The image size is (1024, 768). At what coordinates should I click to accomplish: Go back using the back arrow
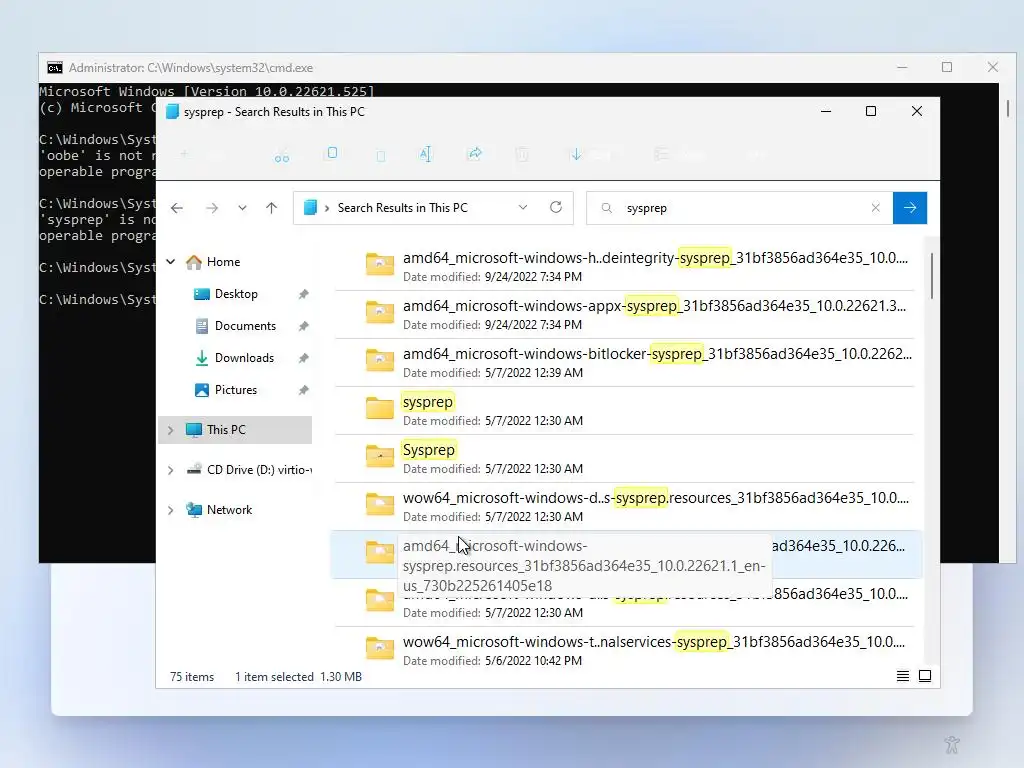[177, 208]
